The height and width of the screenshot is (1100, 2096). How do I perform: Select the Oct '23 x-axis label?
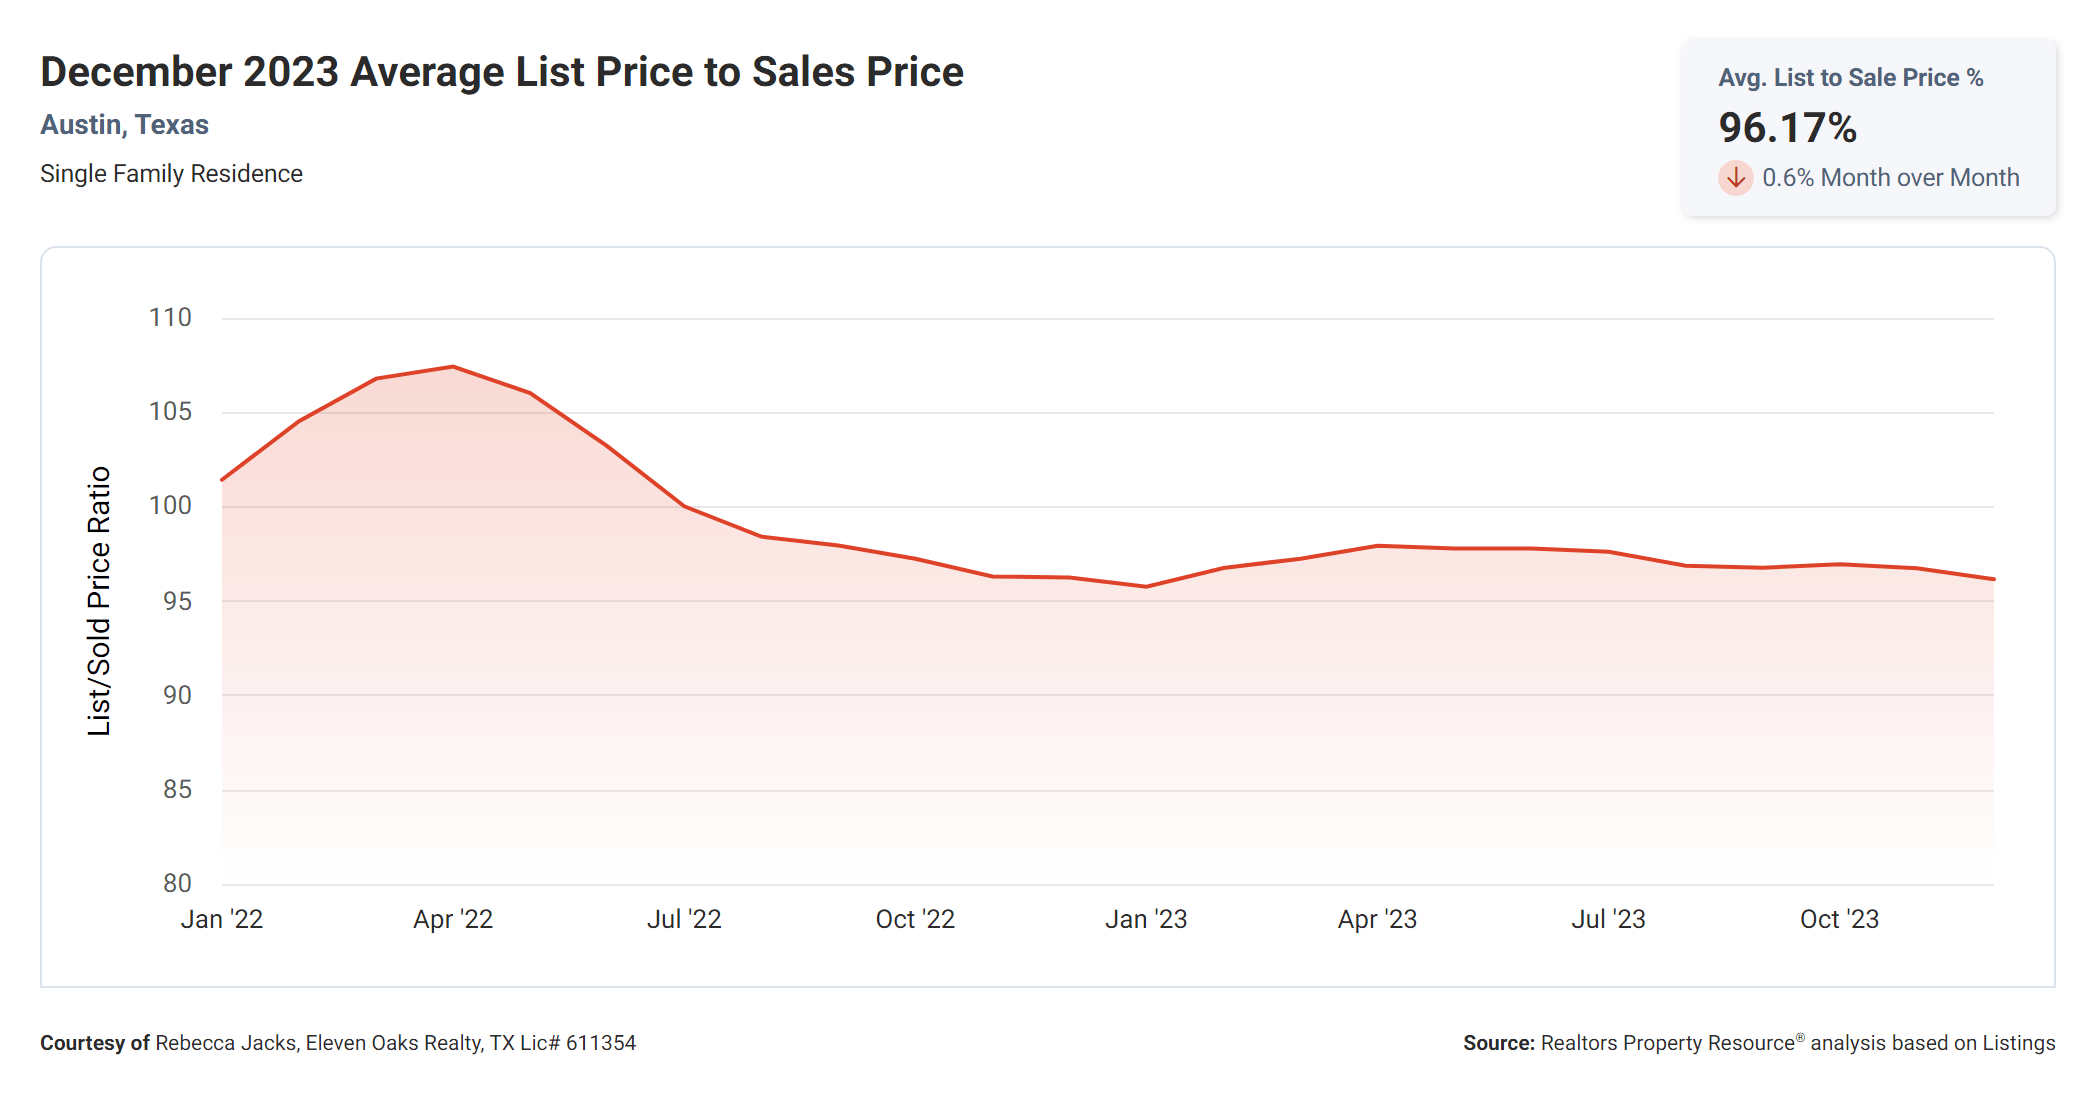click(1839, 919)
